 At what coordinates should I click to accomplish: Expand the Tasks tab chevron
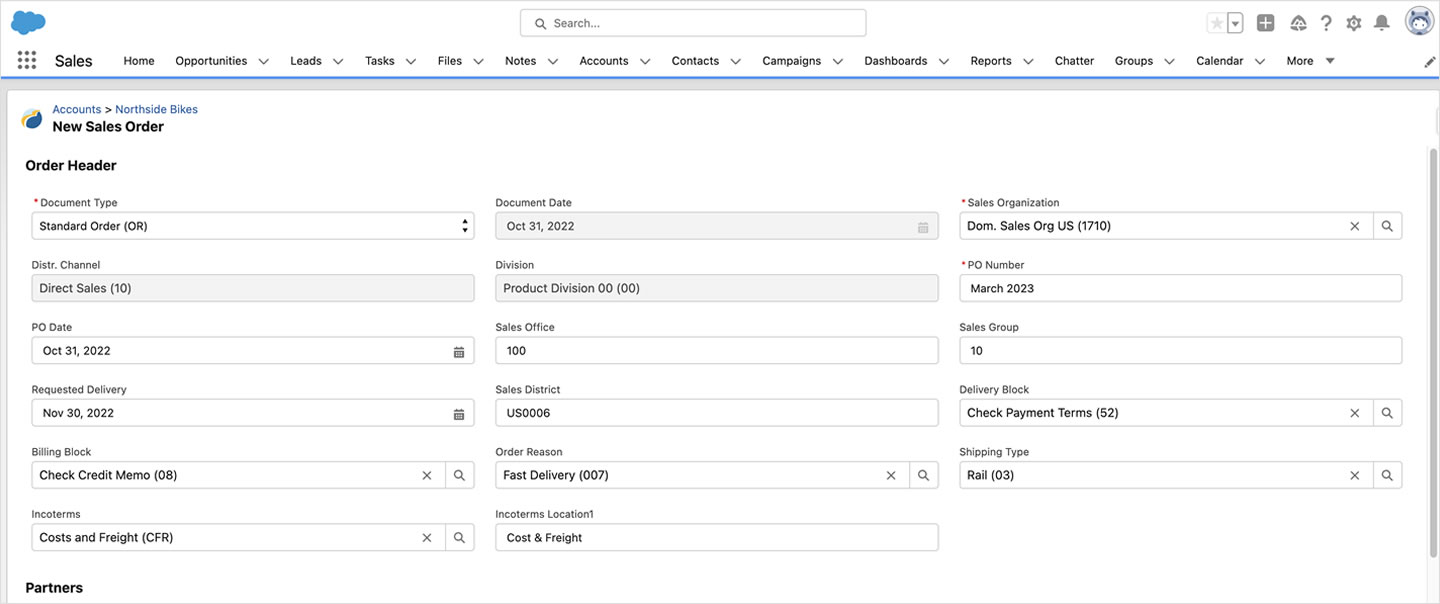[411, 61]
